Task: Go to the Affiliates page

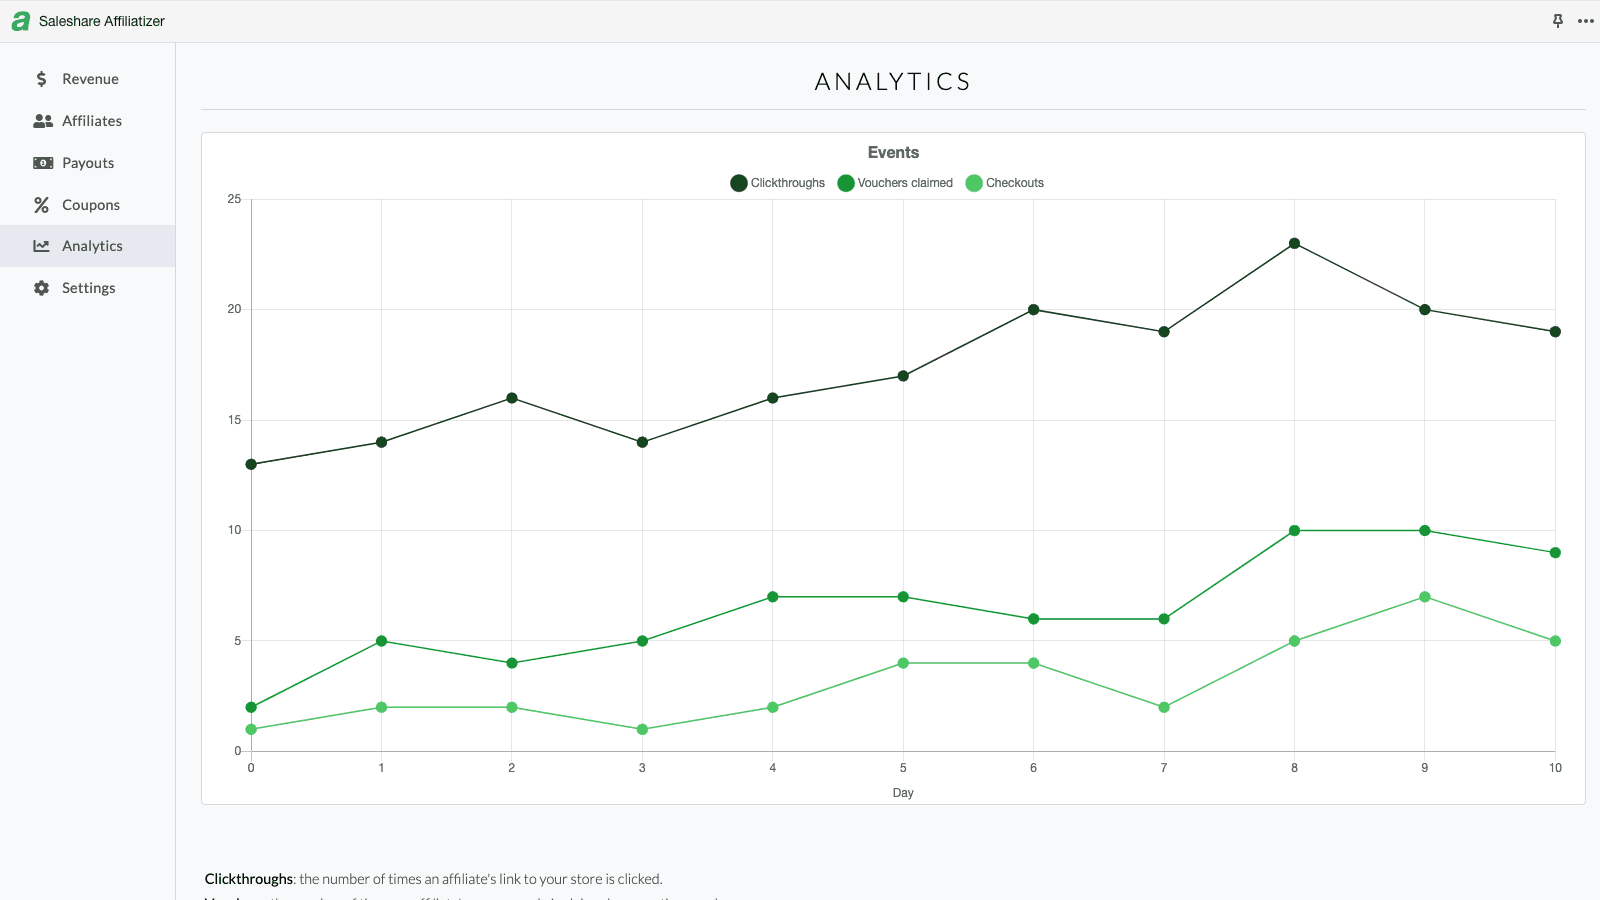Action: (x=92, y=120)
